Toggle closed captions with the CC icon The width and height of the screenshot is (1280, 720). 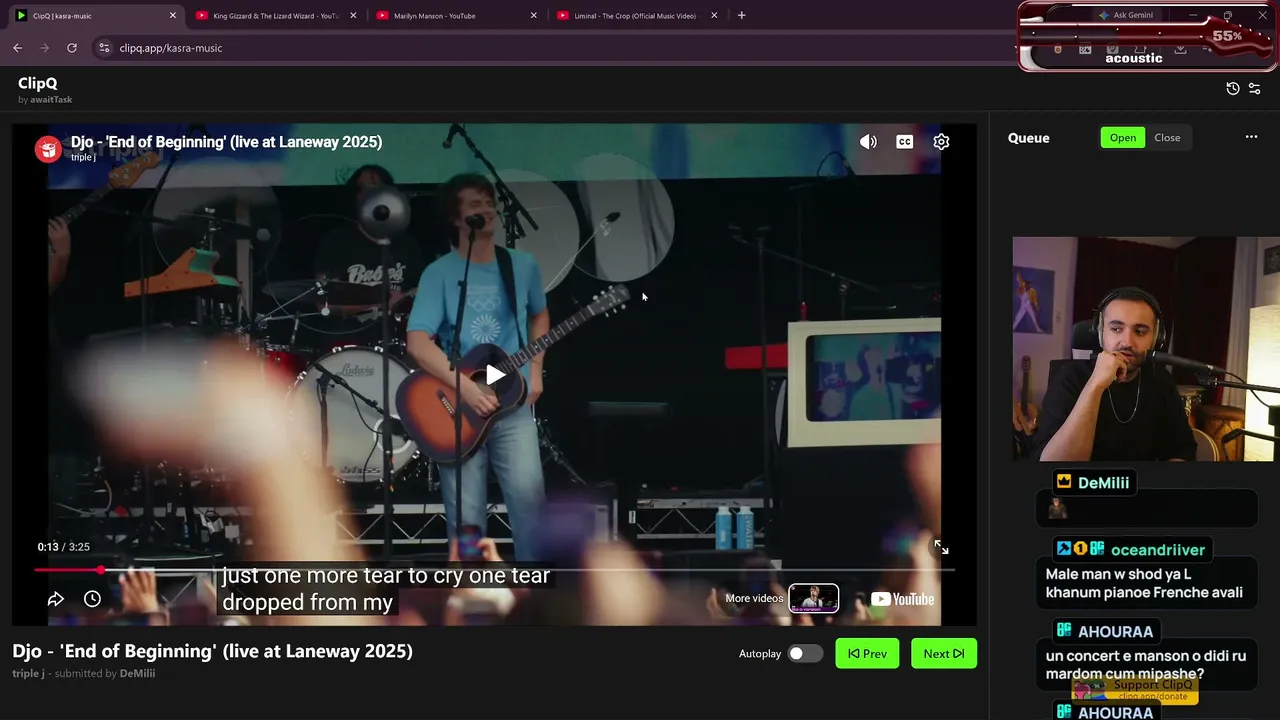click(x=905, y=142)
